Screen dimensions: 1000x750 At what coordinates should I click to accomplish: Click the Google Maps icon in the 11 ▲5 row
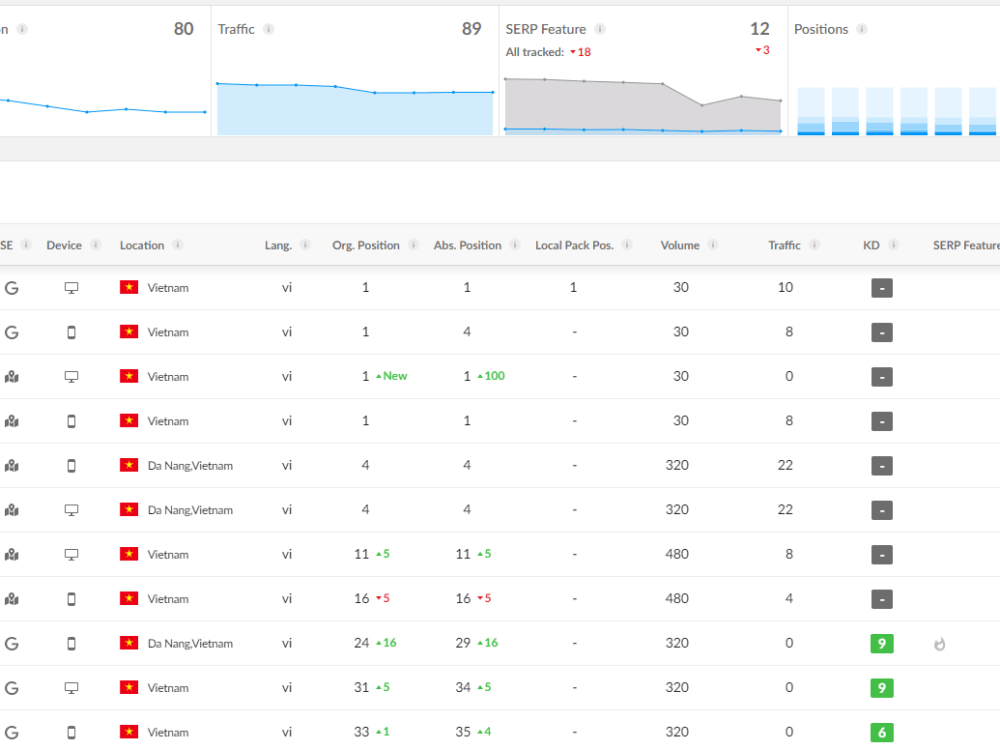[11, 555]
